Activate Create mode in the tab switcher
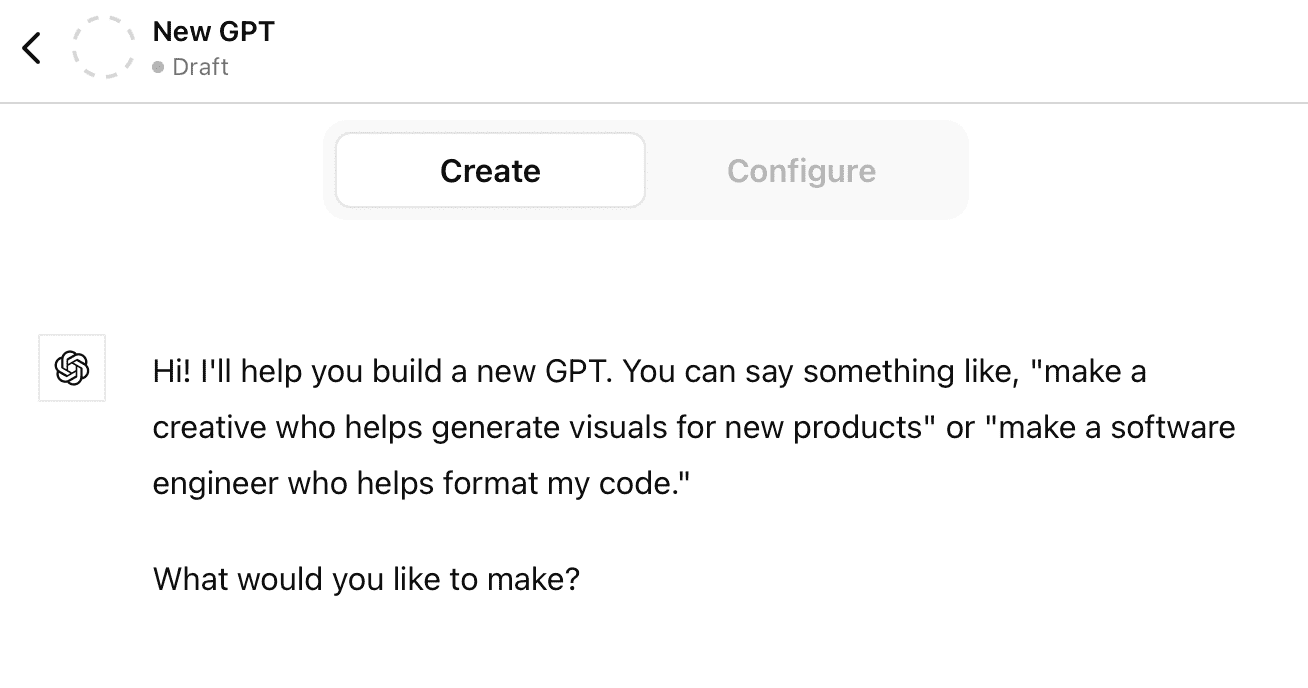Image resolution: width=1308 pixels, height=688 pixels. pos(490,170)
